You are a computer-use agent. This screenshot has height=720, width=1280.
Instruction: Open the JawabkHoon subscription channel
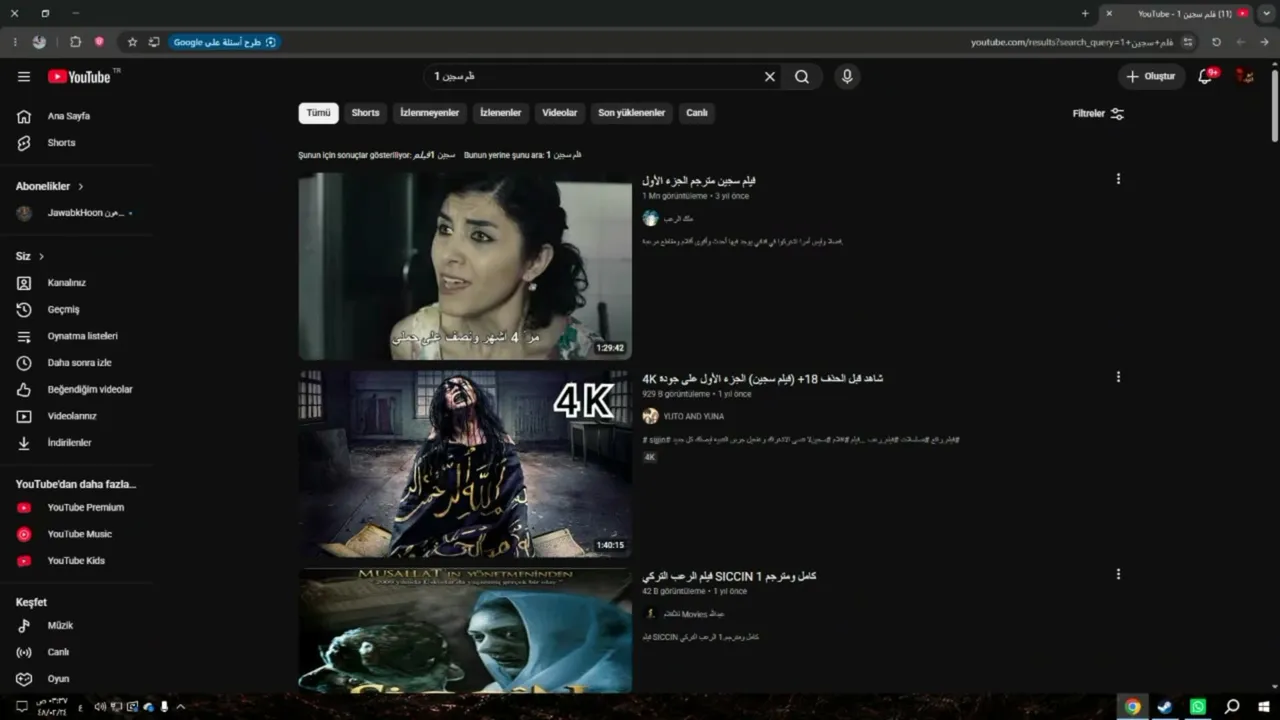76,213
